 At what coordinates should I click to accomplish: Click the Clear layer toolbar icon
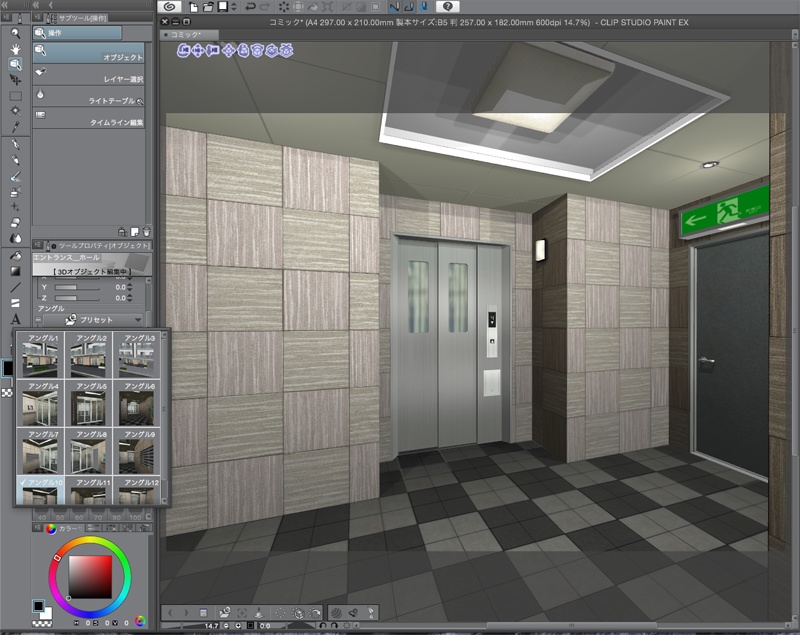click(284, 7)
